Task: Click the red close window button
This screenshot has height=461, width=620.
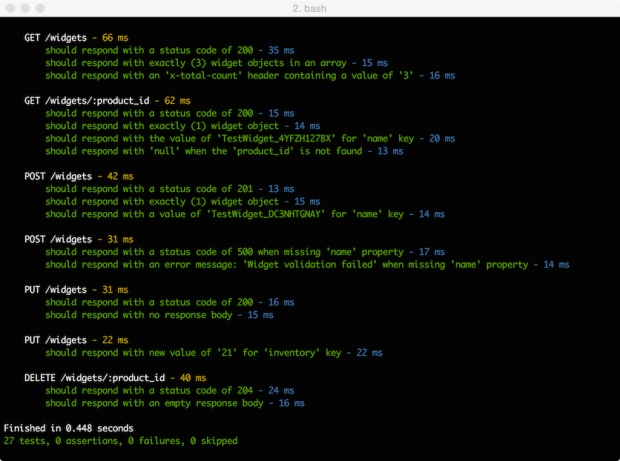Action: (x=11, y=8)
